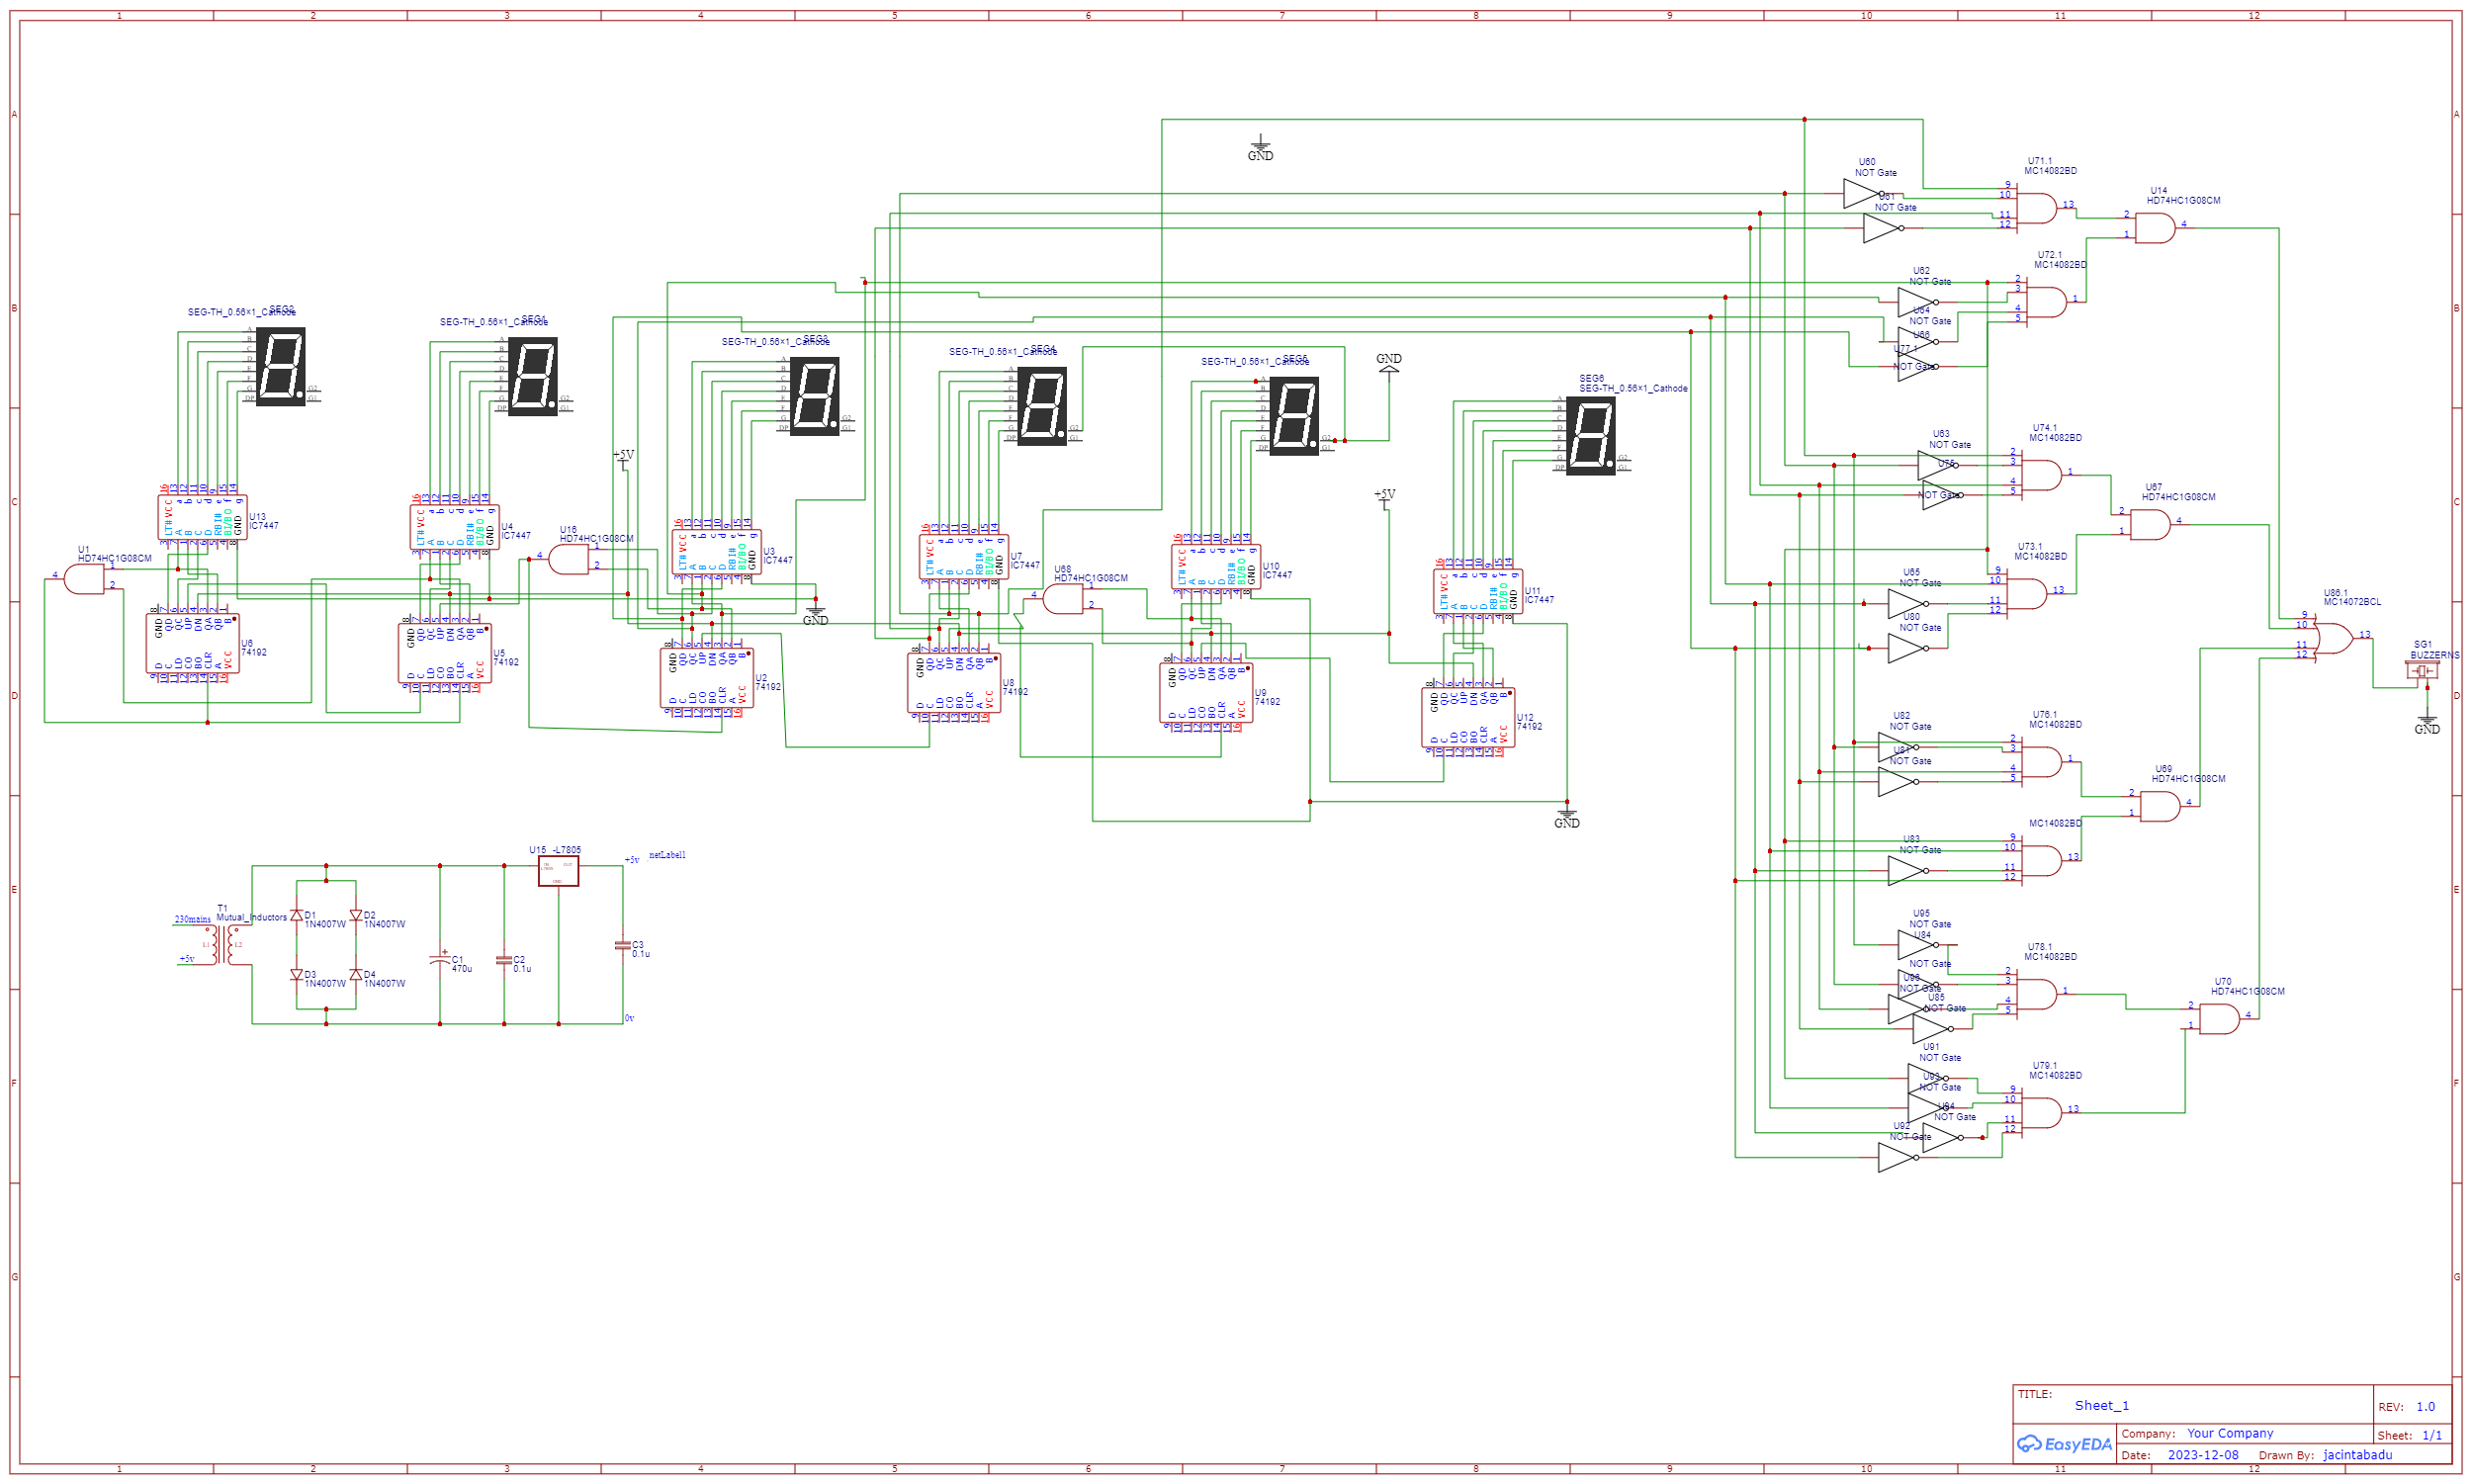Select the seven-segment display above U10 IC7447
2472x1484 pixels.
click(x=1294, y=416)
